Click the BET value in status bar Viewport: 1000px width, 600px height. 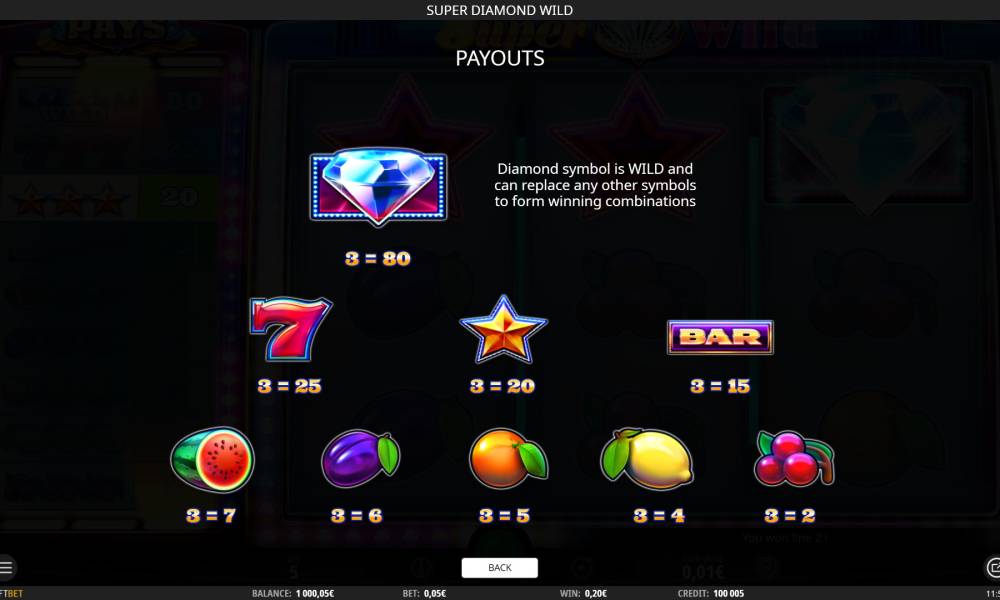tap(435, 594)
